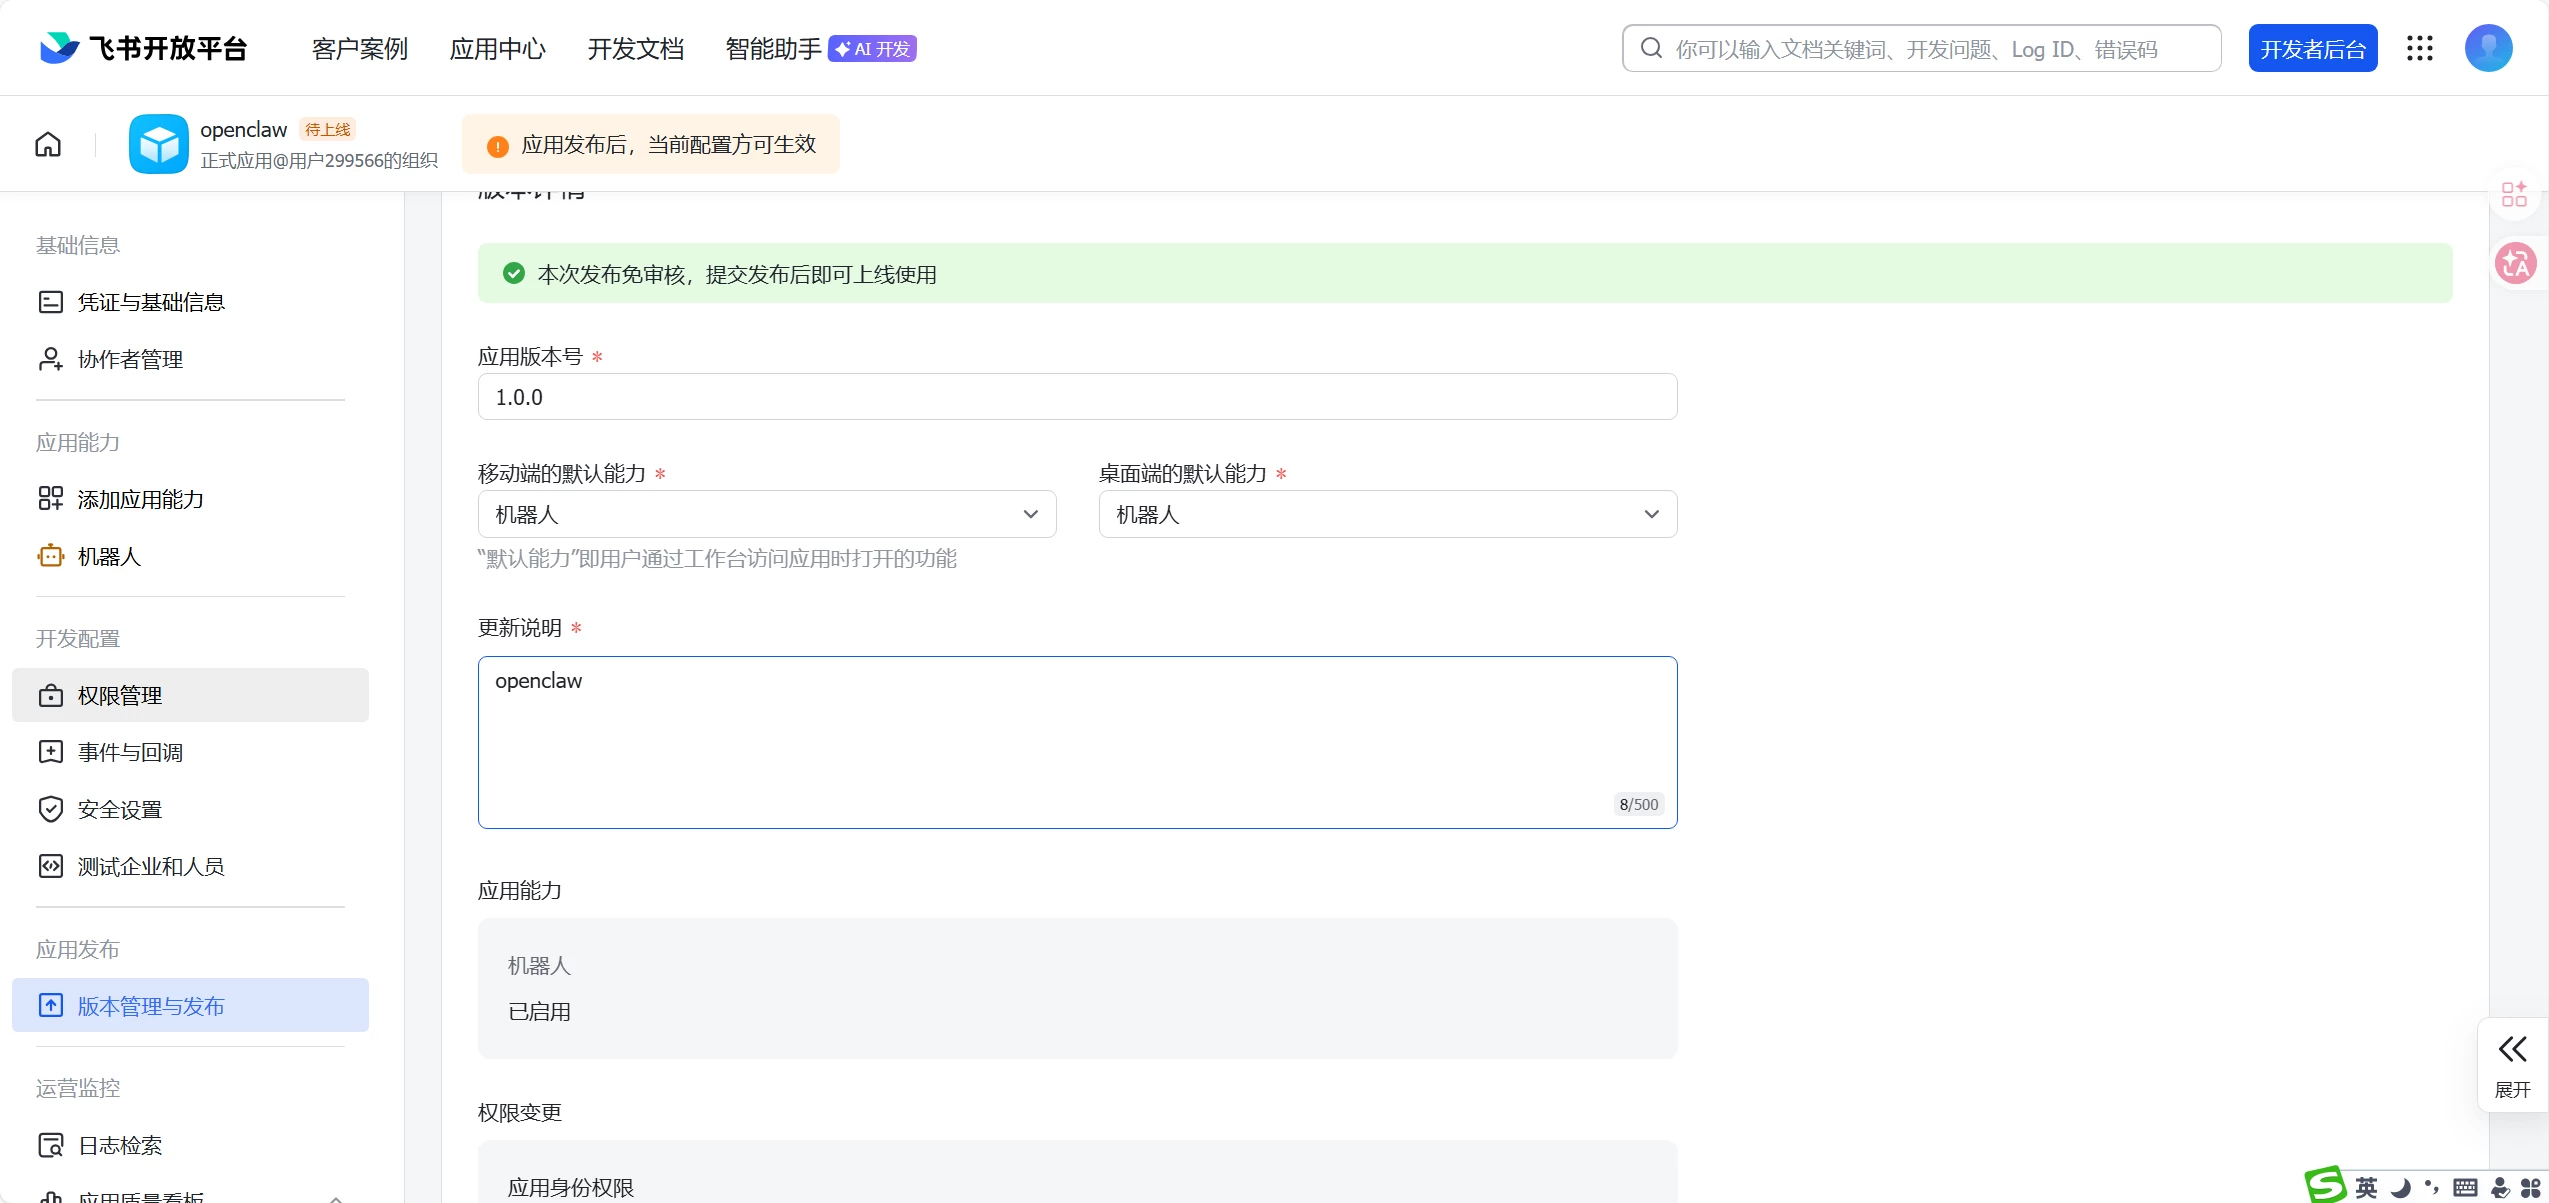
Task: Open 事件与回调 settings page
Action: [130, 752]
